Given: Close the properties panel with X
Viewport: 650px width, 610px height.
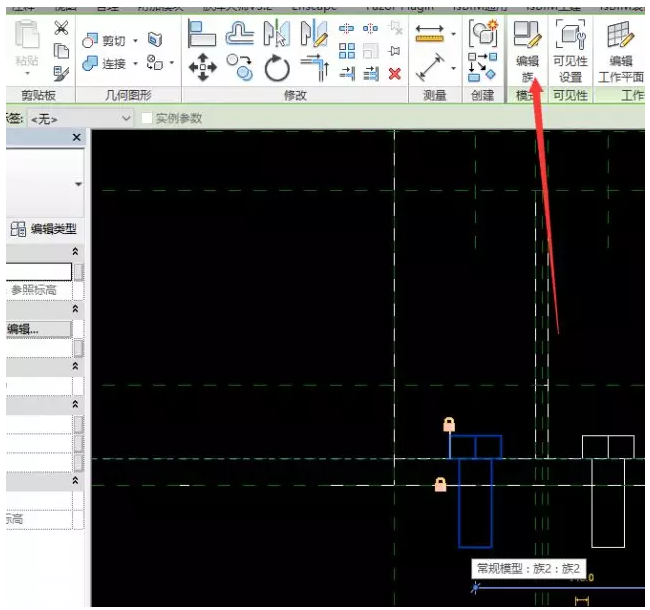Looking at the screenshot, I should pos(77,139).
